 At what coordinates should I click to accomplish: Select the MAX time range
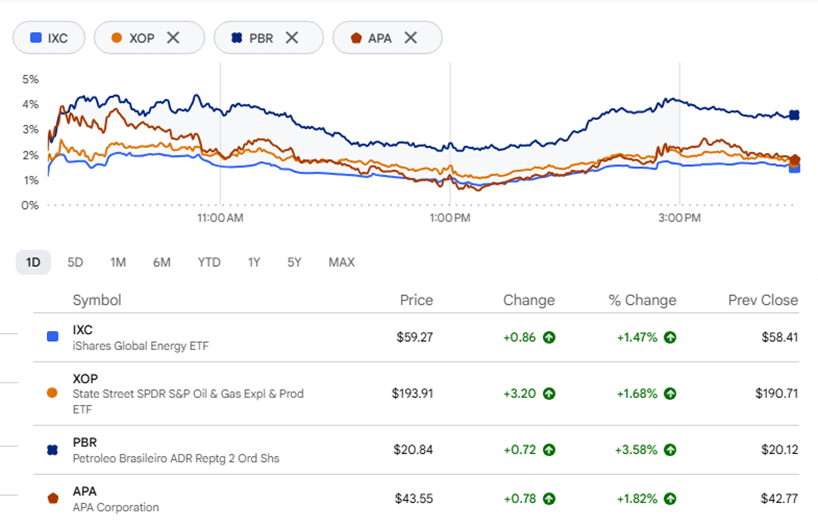[342, 262]
